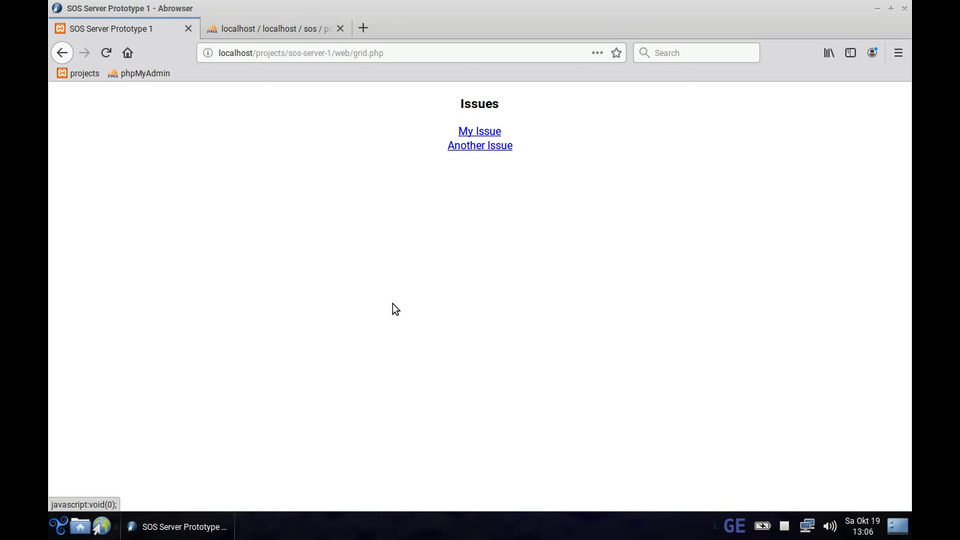Reload the current page
960x540 pixels.
point(106,53)
